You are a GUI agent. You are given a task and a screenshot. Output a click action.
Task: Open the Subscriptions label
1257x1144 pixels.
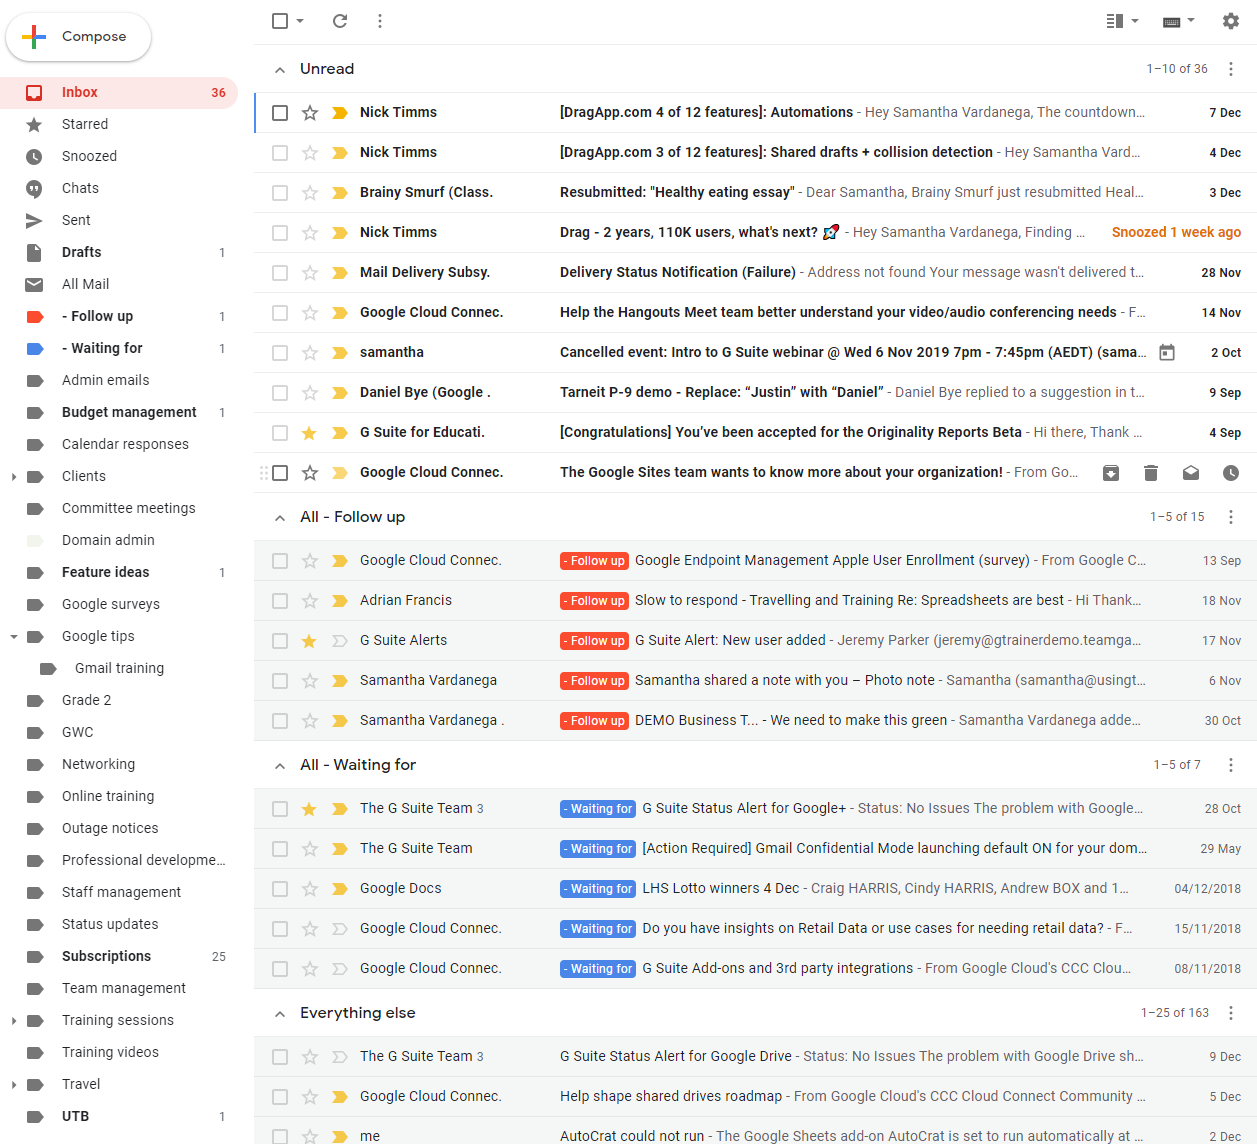click(x=119, y=957)
